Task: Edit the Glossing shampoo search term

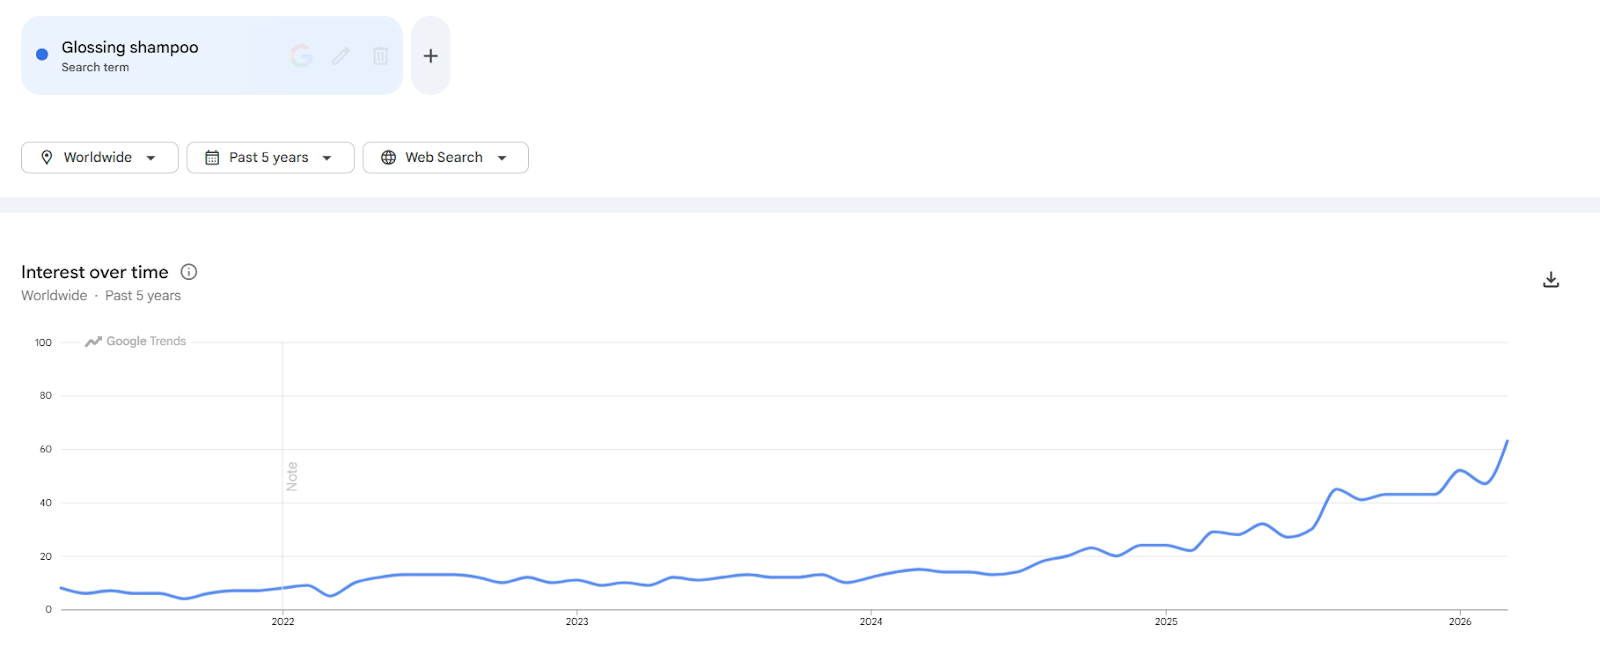Action: pyautogui.click(x=341, y=56)
